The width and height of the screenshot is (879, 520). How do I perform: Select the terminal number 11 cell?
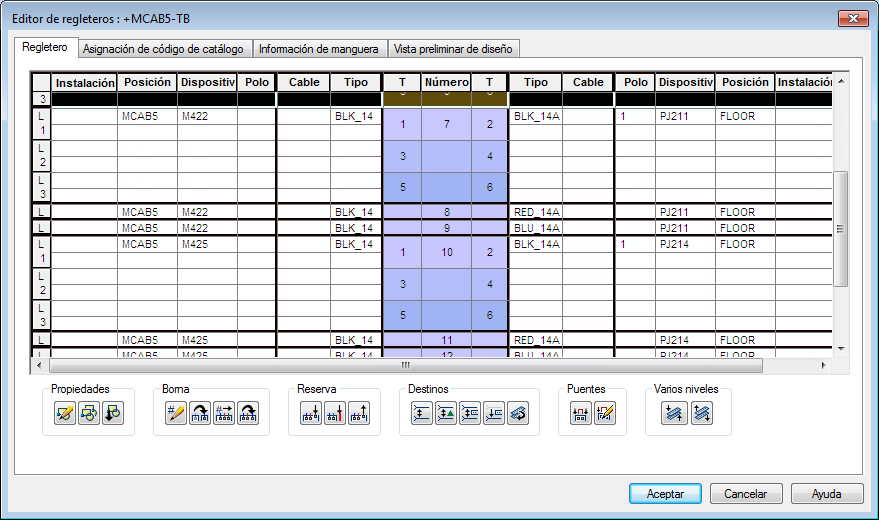(446, 340)
